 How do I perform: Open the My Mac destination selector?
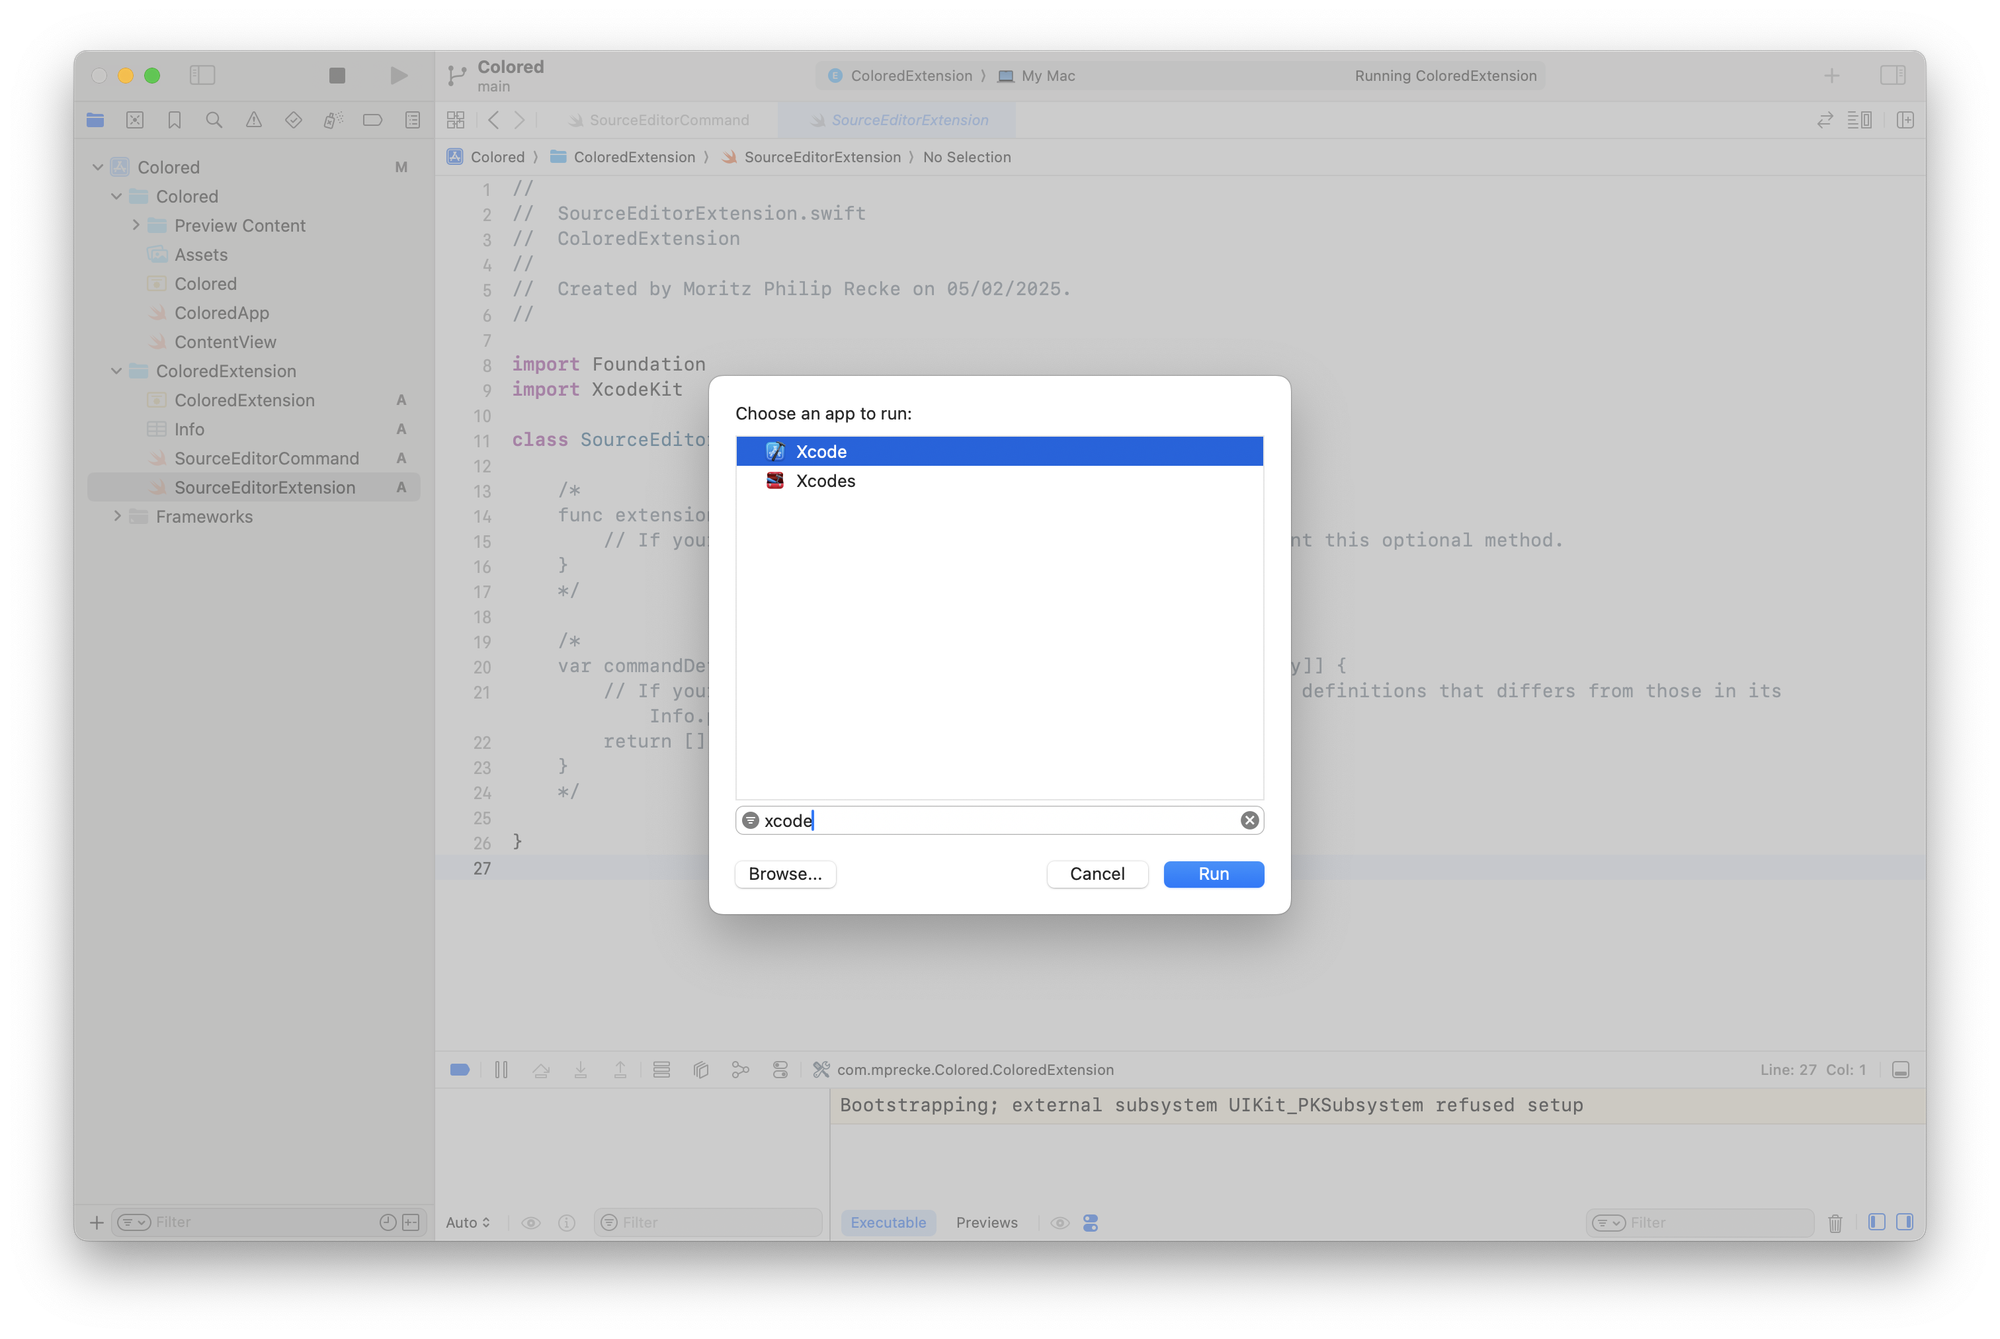pos(1036,76)
